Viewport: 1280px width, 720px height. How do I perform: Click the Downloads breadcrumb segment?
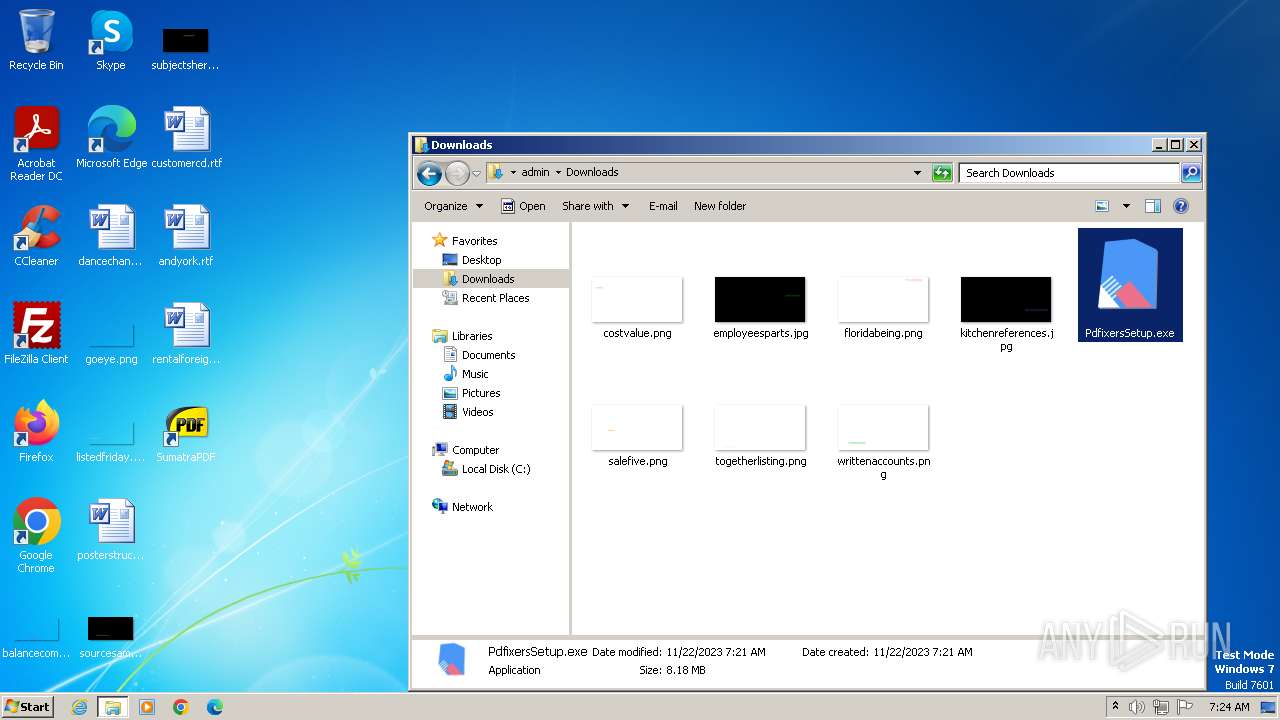click(592, 172)
